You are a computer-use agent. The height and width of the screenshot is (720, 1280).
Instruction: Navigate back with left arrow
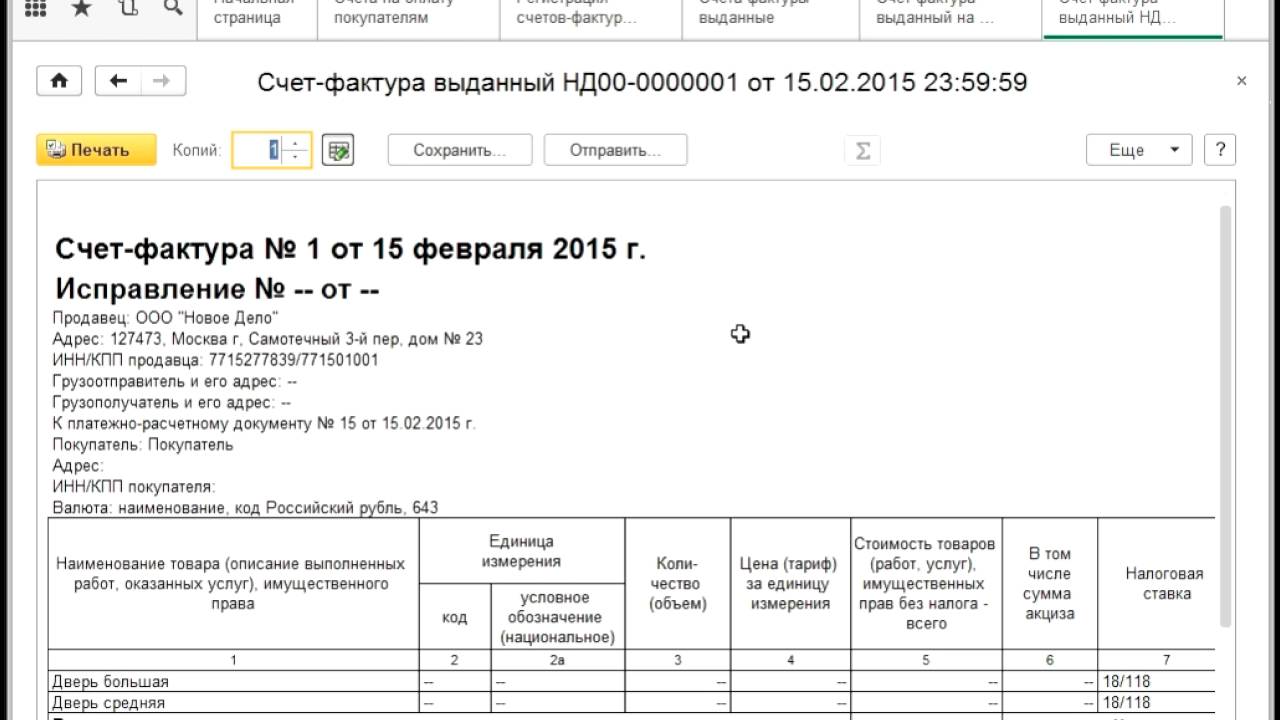click(118, 82)
